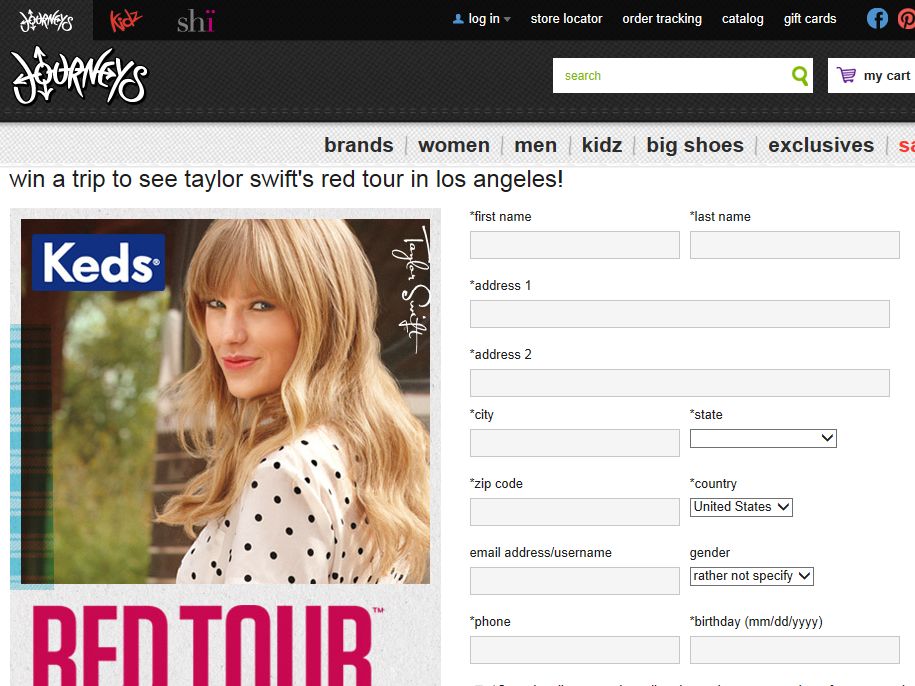Viewport: 915px width, 686px height.
Task: Open the brands menu
Action: click(x=359, y=145)
